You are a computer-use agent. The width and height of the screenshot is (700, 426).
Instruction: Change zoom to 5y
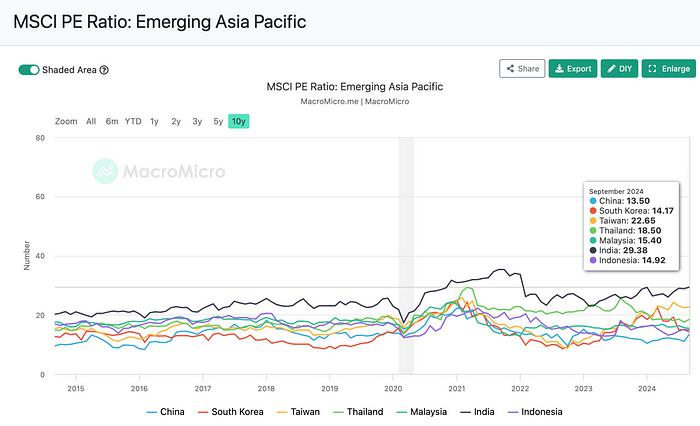(218, 121)
